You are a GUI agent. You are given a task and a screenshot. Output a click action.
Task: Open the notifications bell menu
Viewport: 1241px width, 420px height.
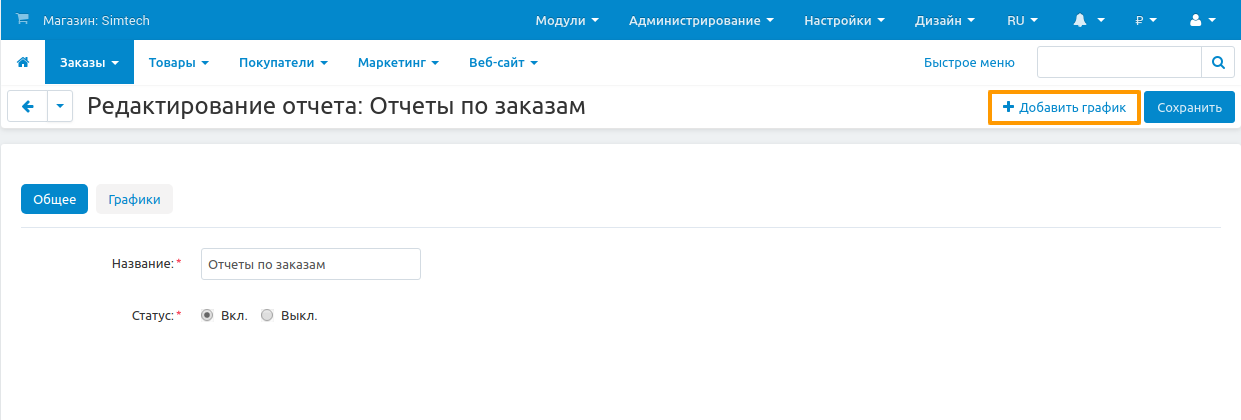[x=1088, y=20]
